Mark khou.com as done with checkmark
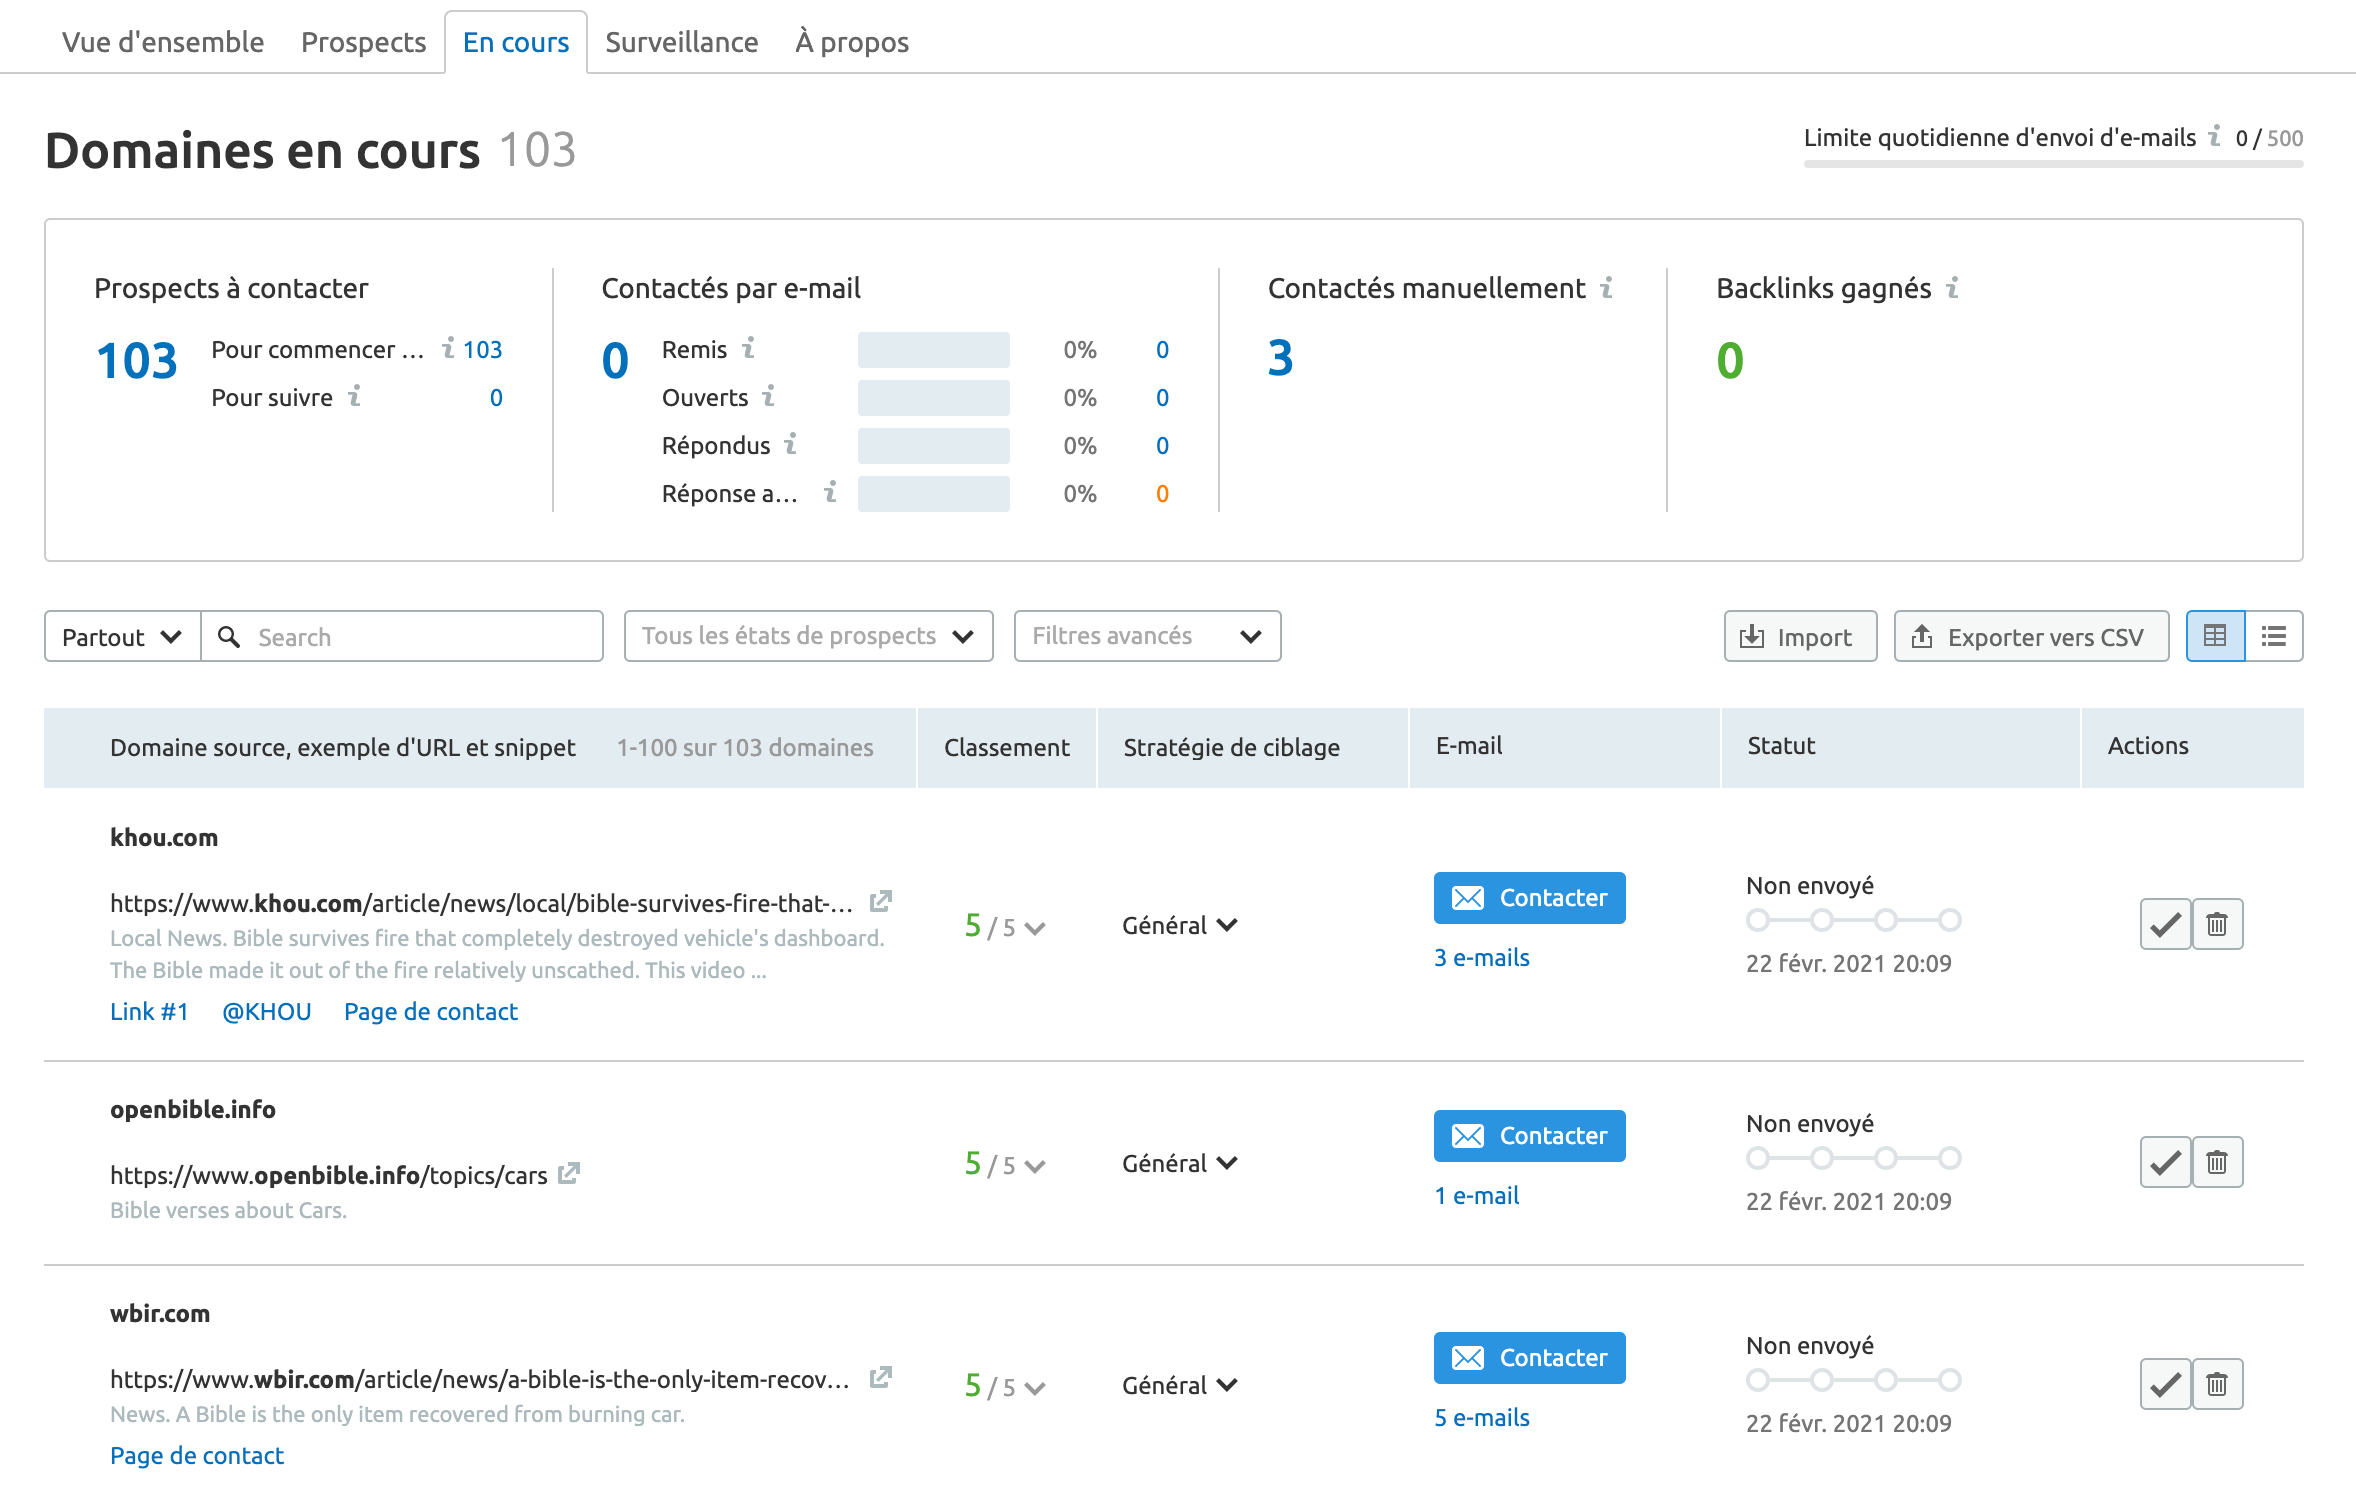 coord(2165,924)
